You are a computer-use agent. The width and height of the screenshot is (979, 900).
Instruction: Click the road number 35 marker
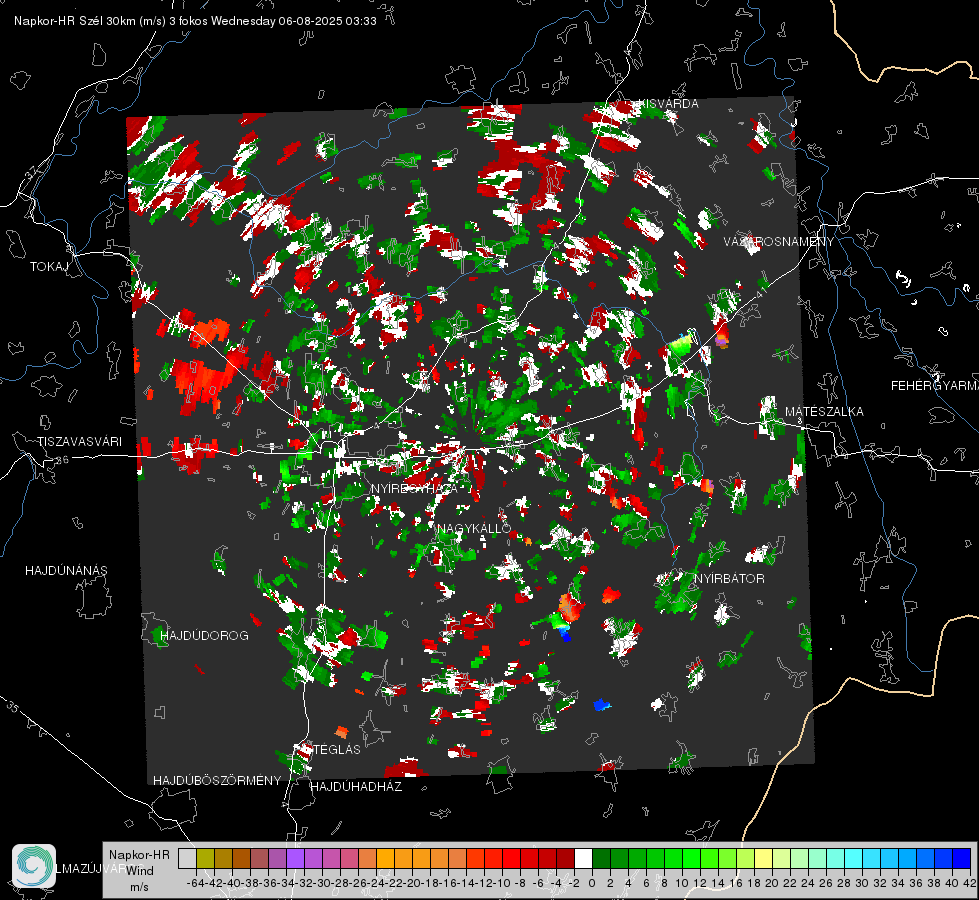(13, 707)
